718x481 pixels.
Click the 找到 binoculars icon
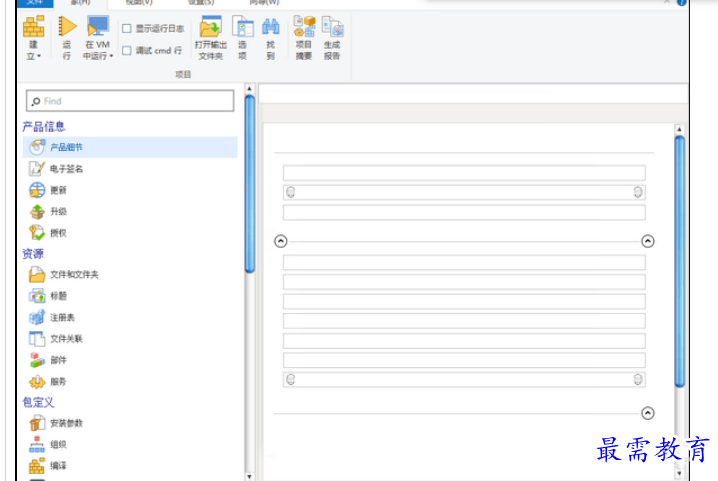pyautogui.click(x=271, y=27)
